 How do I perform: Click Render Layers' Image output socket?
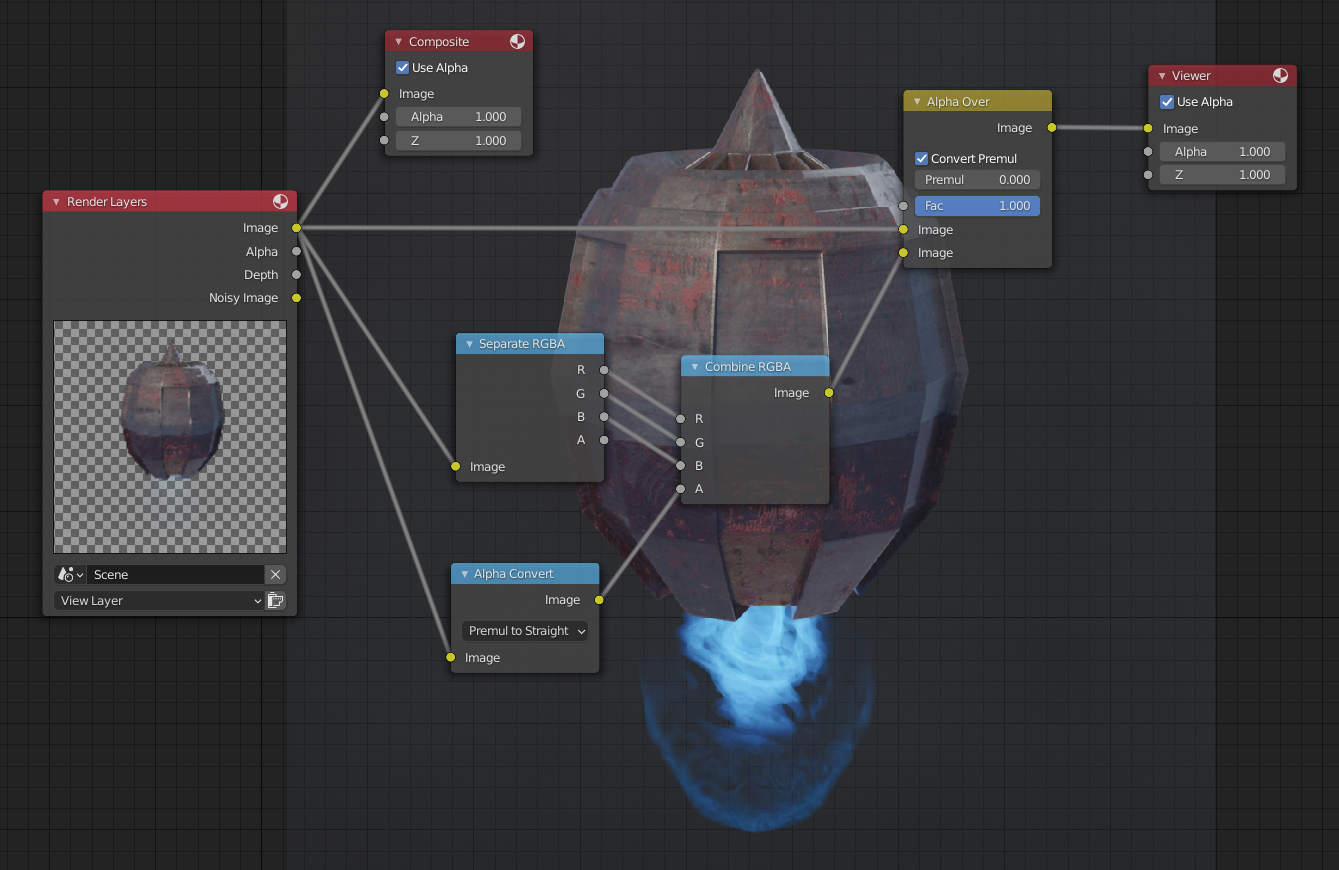tap(296, 228)
